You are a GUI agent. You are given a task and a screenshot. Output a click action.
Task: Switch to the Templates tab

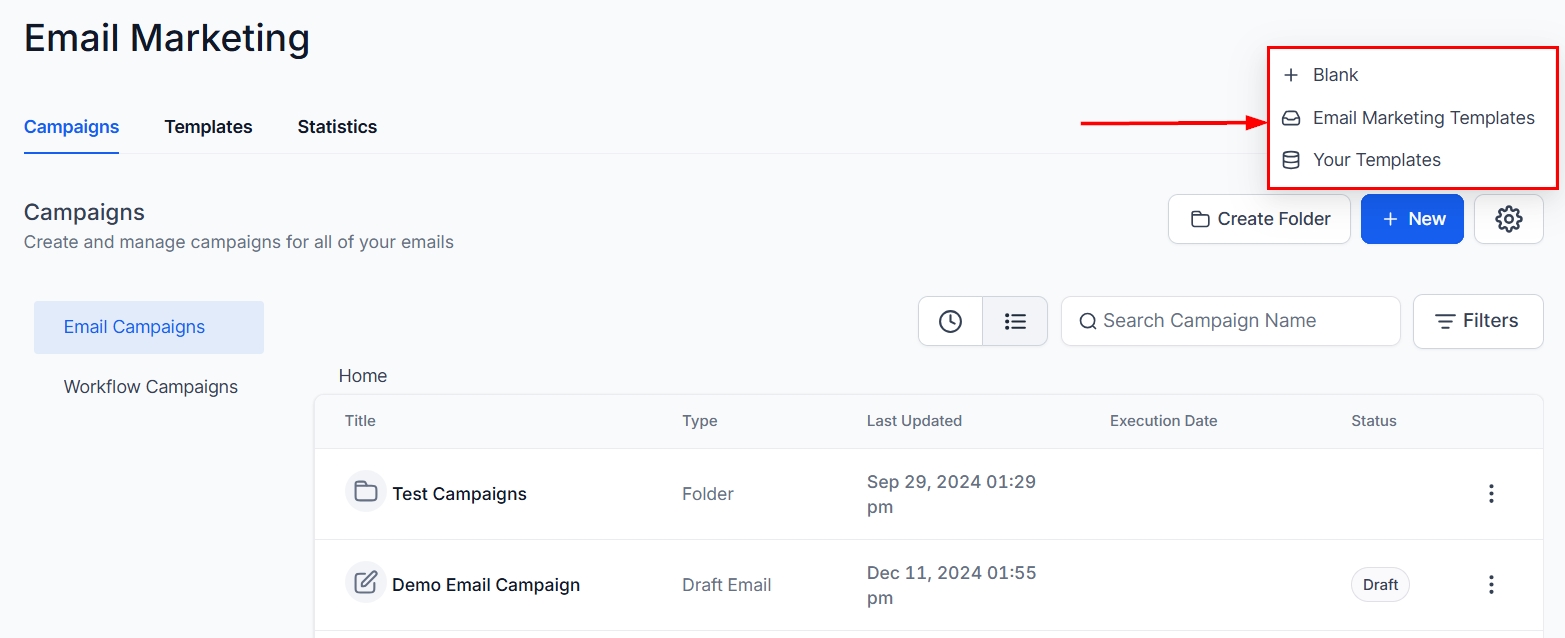click(208, 127)
